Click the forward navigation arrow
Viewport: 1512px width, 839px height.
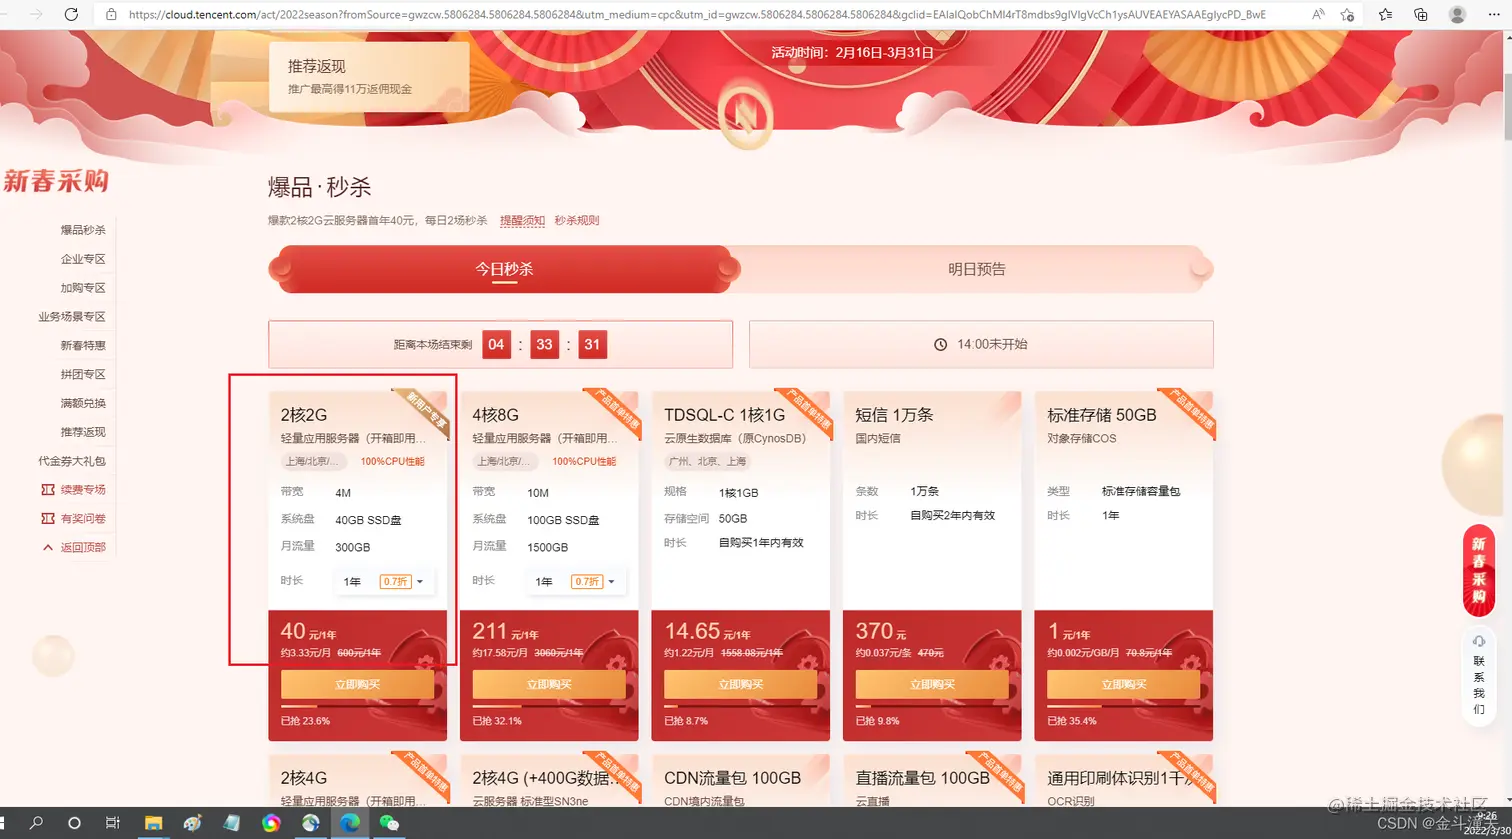tap(36, 14)
